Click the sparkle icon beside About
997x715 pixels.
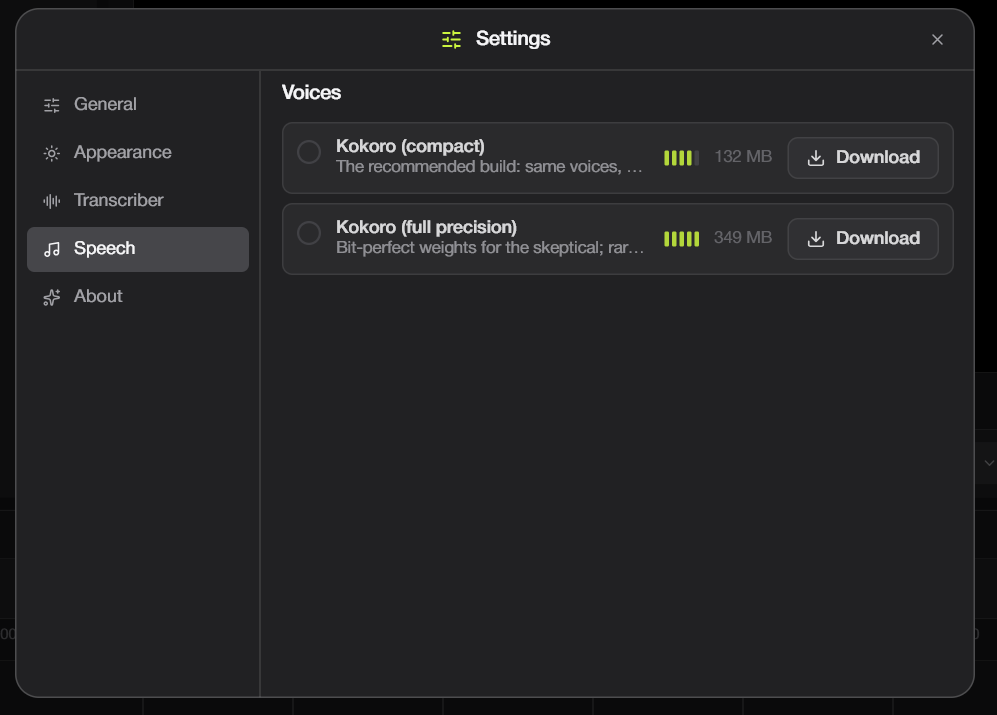pyautogui.click(x=52, y=297)
